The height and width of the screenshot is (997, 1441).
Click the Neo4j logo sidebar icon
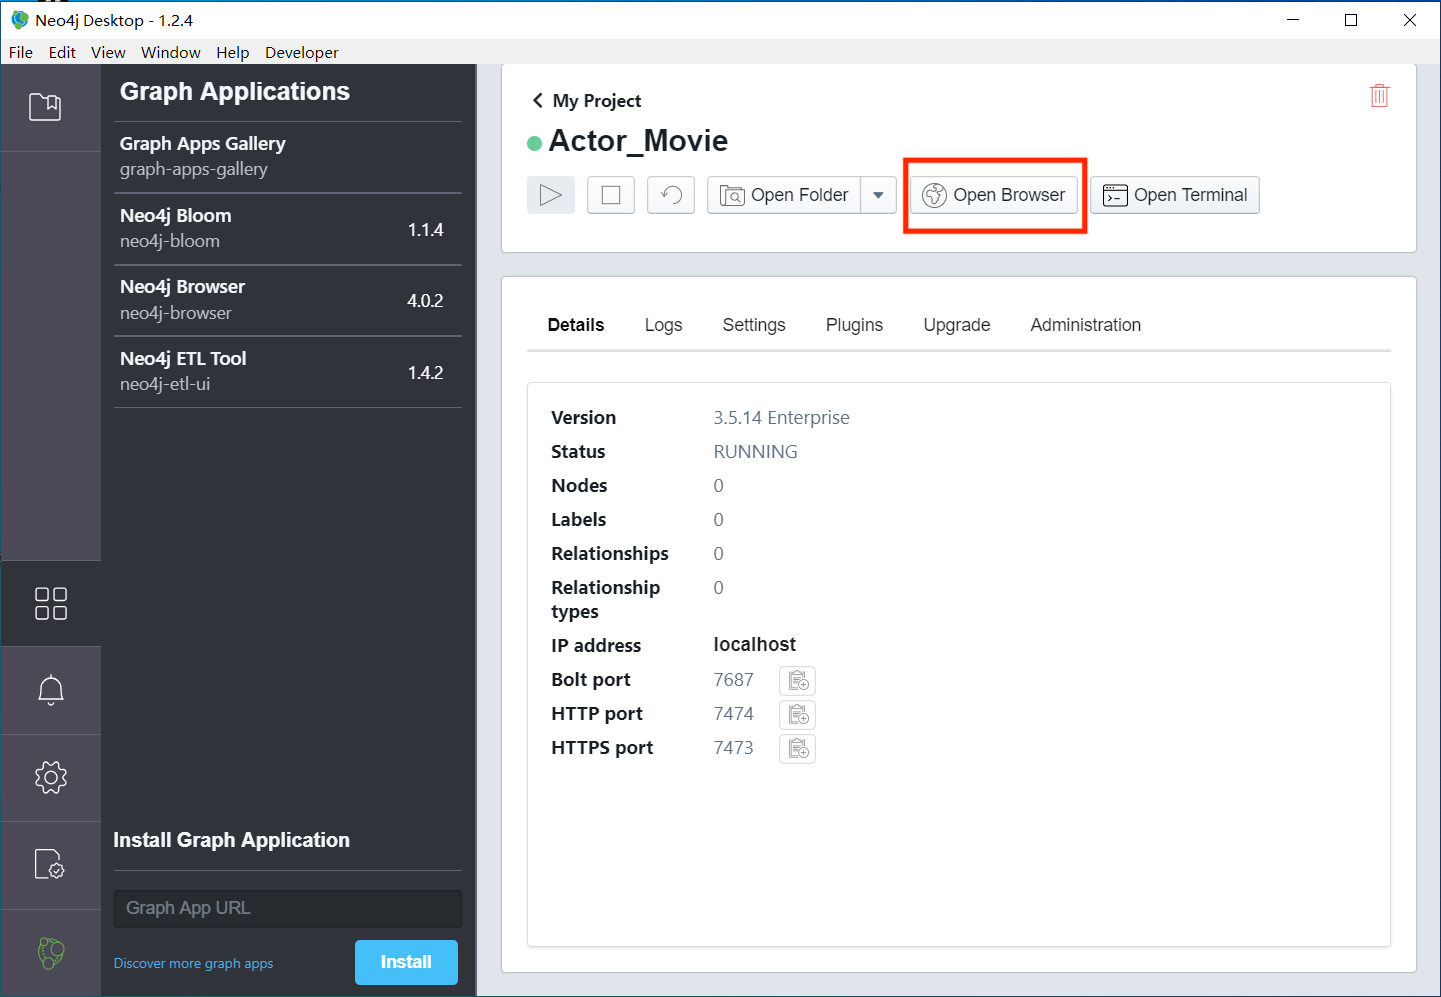(x=51, y=953)
